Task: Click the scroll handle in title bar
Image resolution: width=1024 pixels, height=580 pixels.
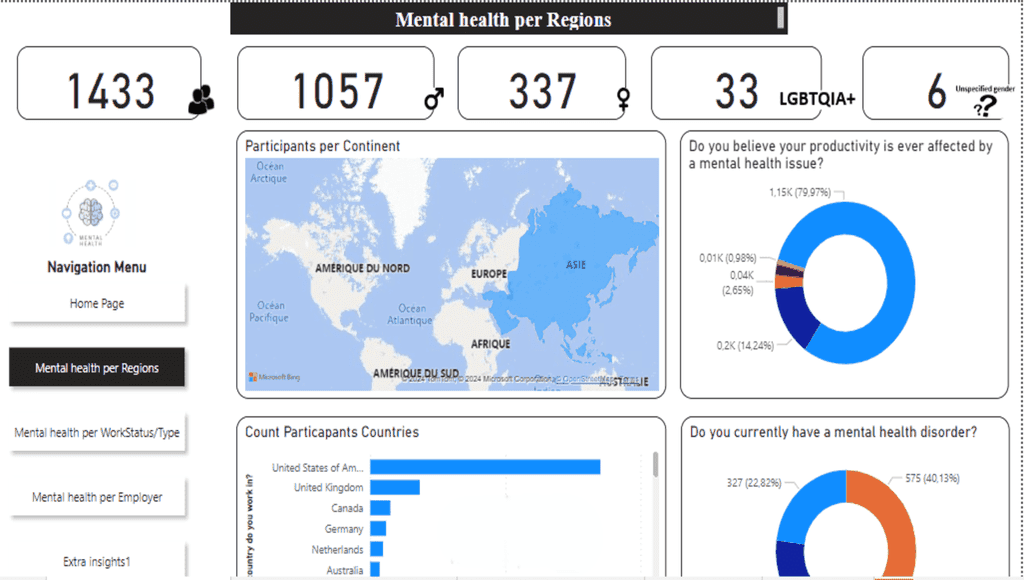Action: (x=780, y=18)
